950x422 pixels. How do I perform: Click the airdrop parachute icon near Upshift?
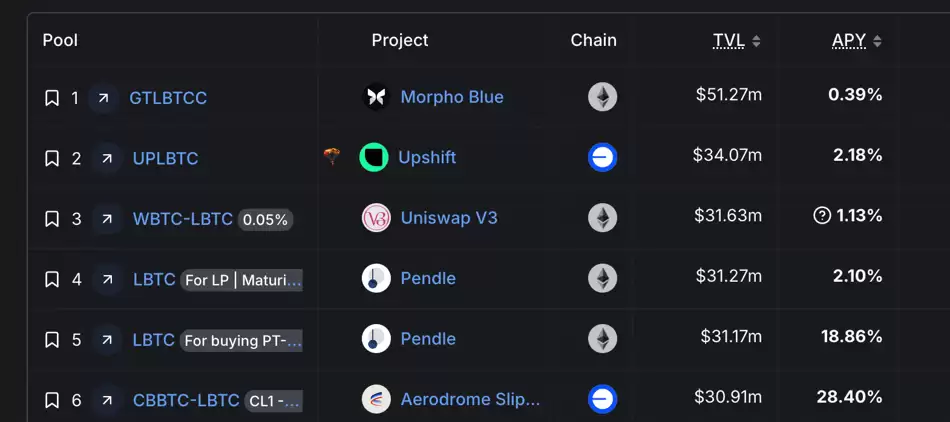coord(332,157)
